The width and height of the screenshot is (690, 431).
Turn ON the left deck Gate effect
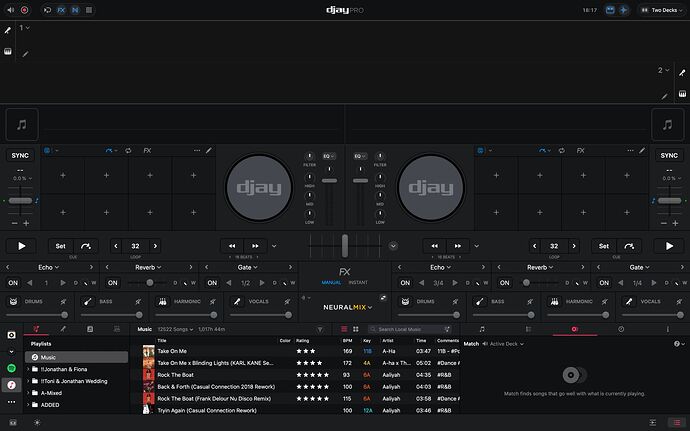[x=212, y=283]
